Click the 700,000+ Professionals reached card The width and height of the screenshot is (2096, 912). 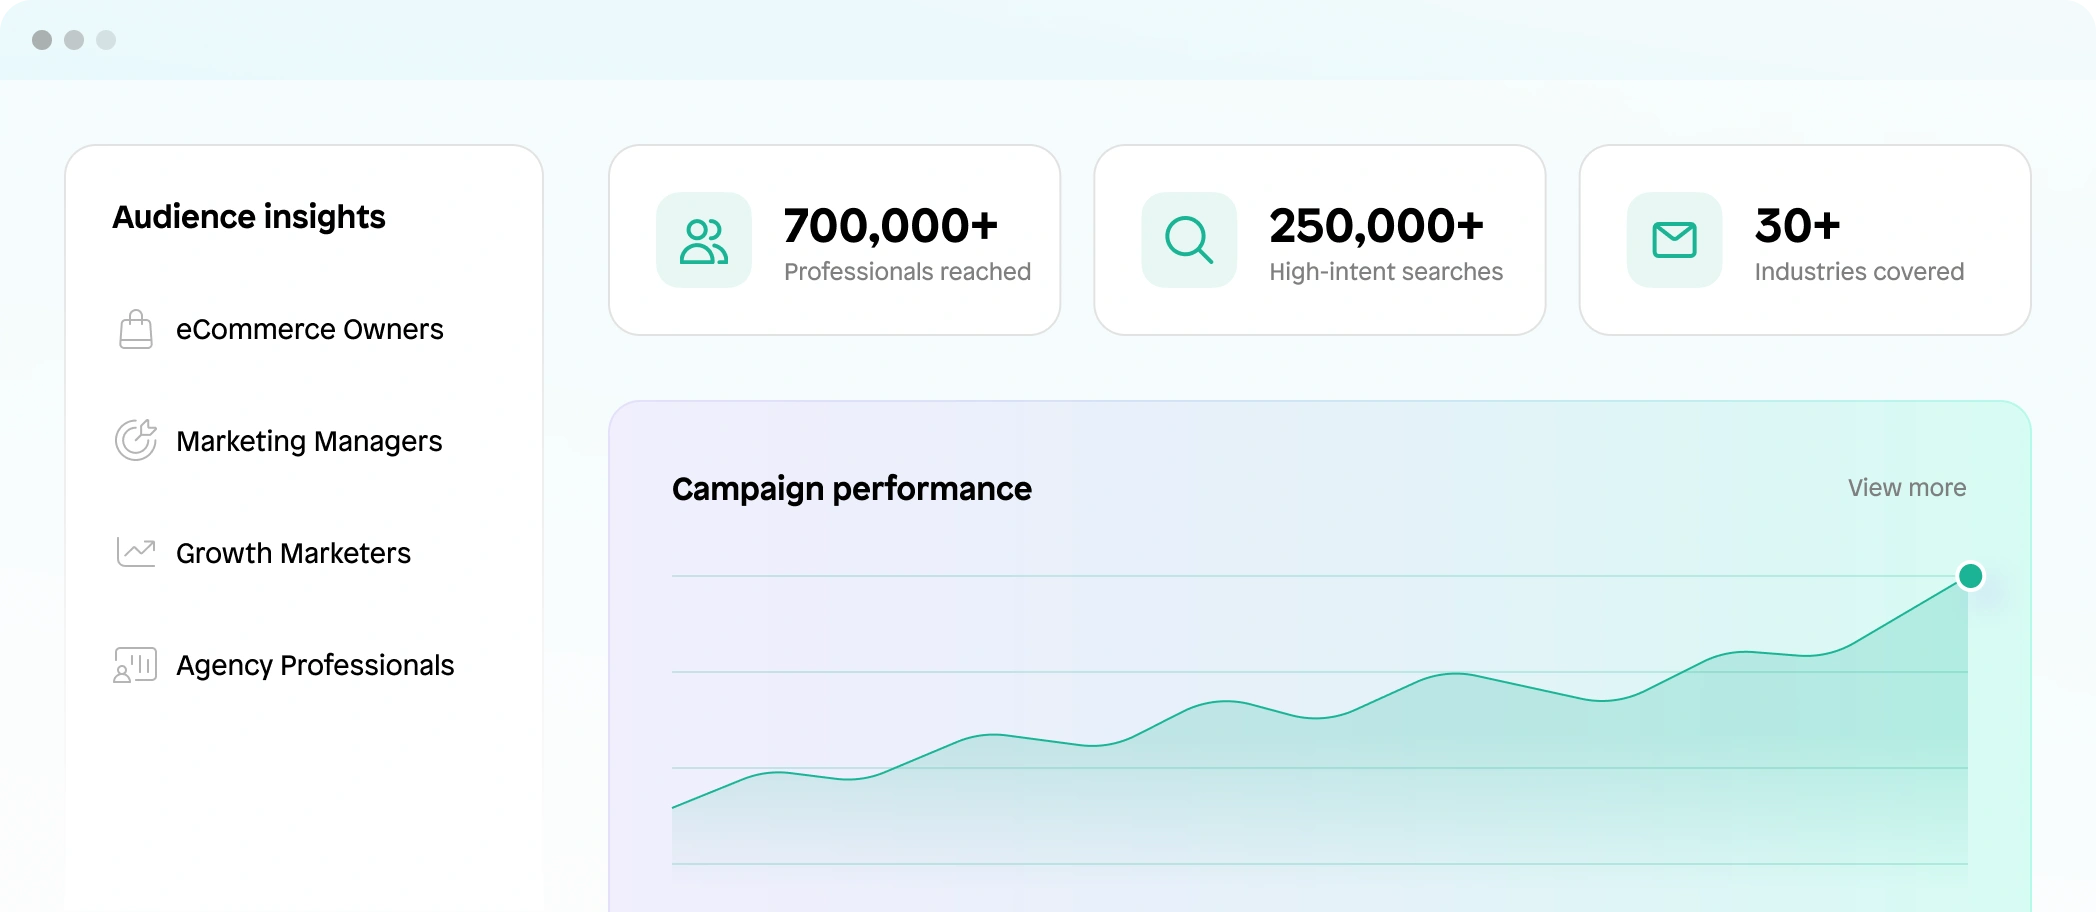point(834,240)
